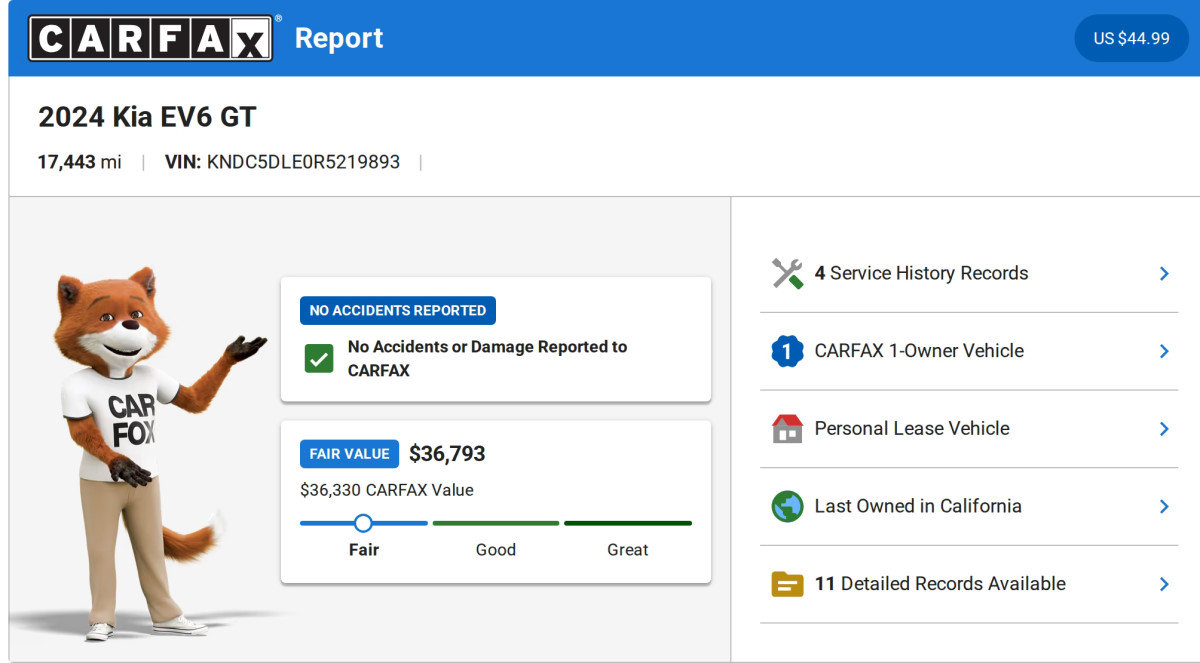This screenshot has height=663, width=1200.
Task: Click the Report heading text
Action: tap(339, 38)
